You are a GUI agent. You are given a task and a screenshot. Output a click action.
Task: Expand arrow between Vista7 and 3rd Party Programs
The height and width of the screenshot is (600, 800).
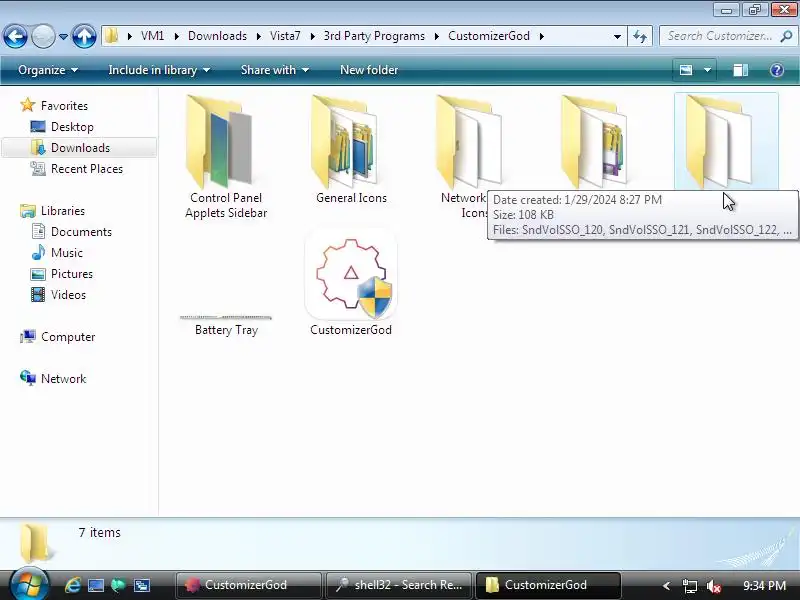click(312, 36)
